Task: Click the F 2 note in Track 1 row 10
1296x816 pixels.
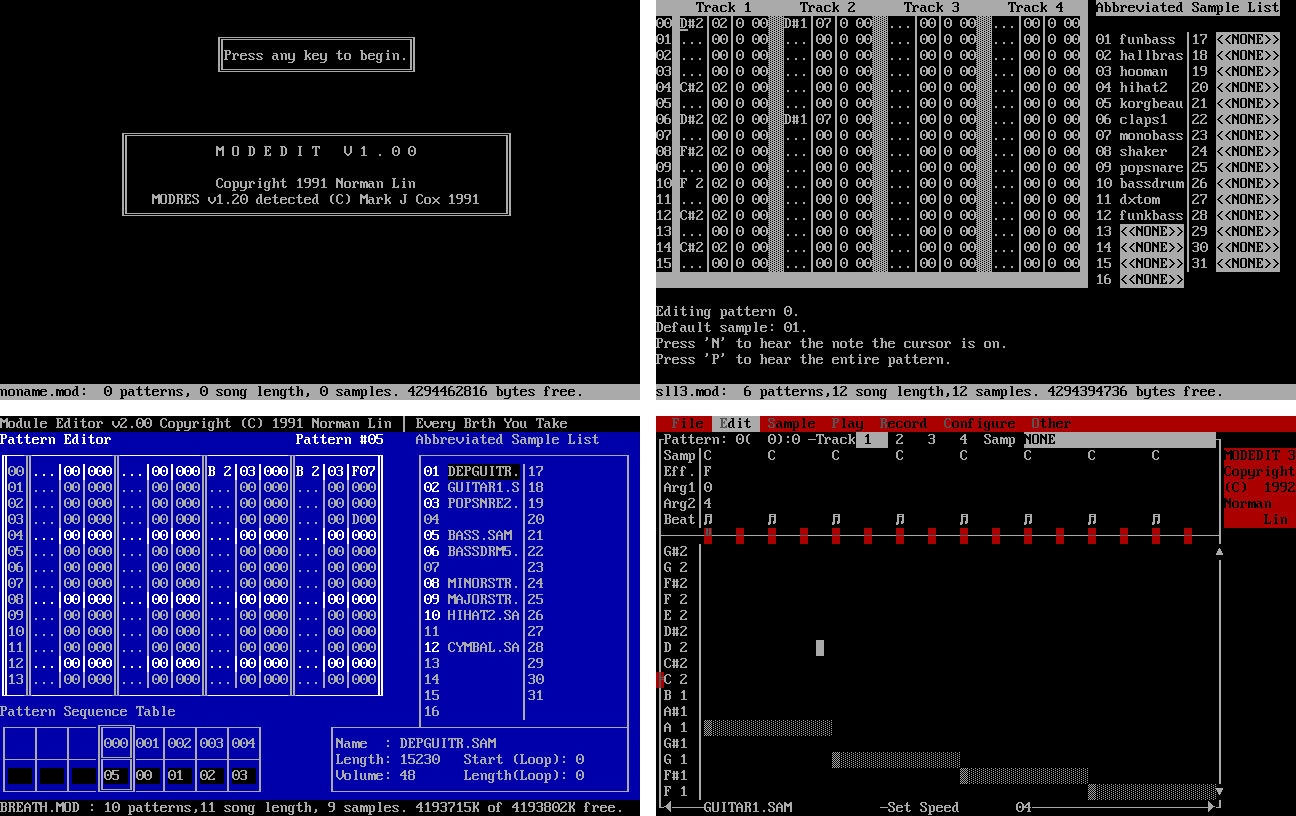Action: tap(692, 183)
